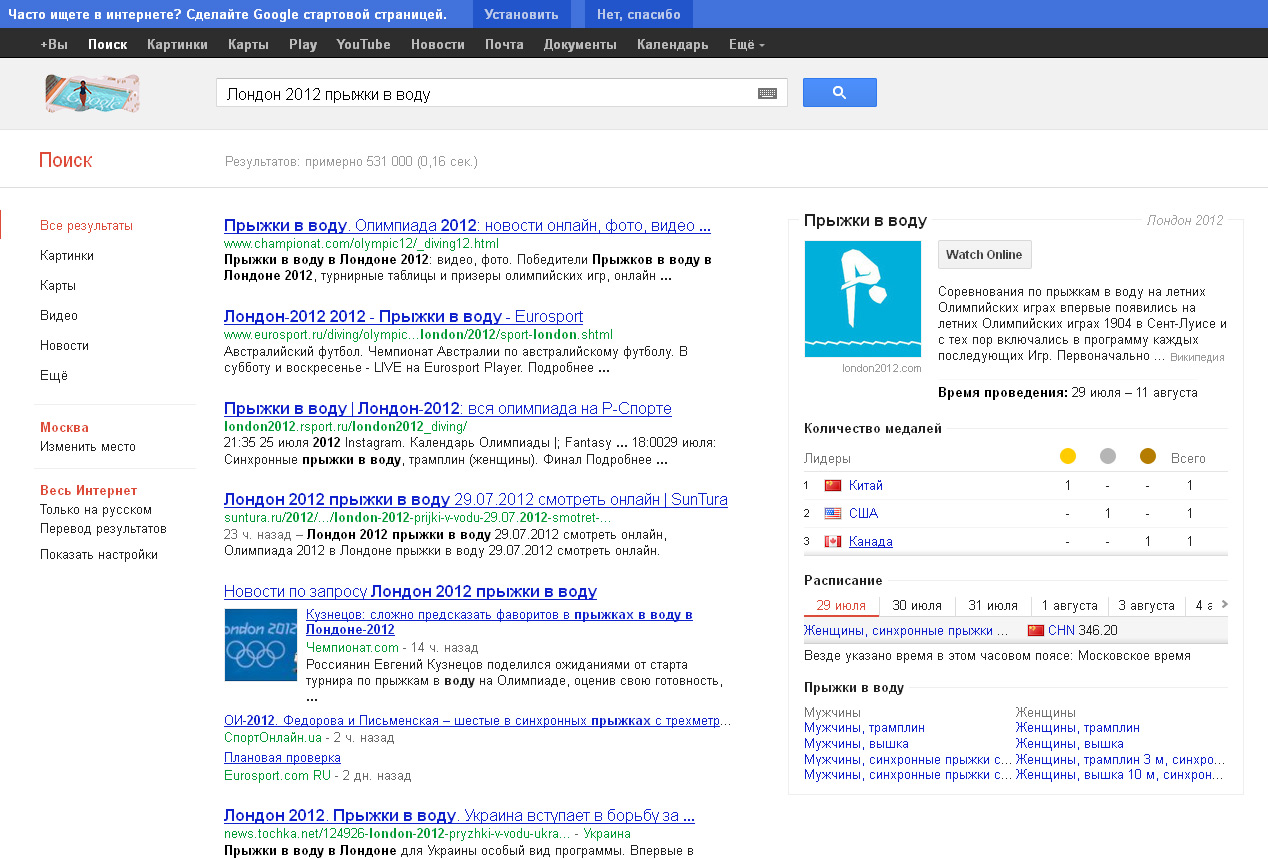Image resolution: width=1268 pixels, height=860 pixels.
Task: Click the diving pictogram image
Action: point(863,299)
